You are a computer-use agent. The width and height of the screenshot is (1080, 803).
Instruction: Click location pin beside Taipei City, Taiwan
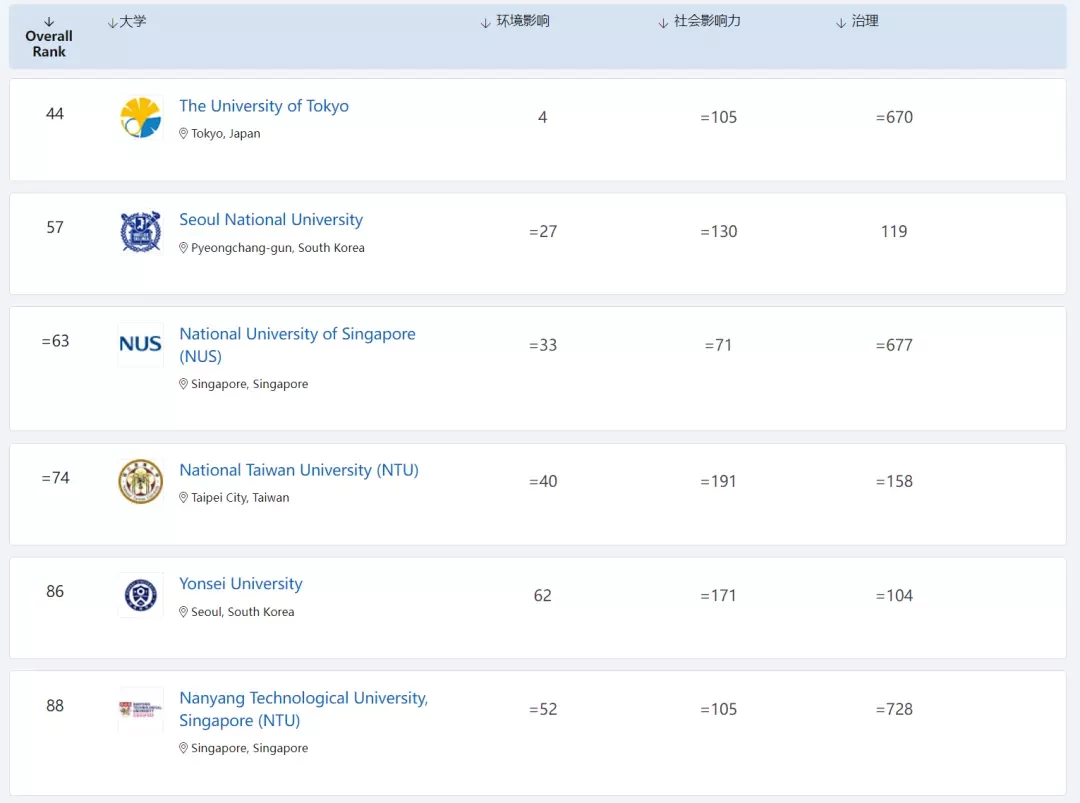point(183,498)
